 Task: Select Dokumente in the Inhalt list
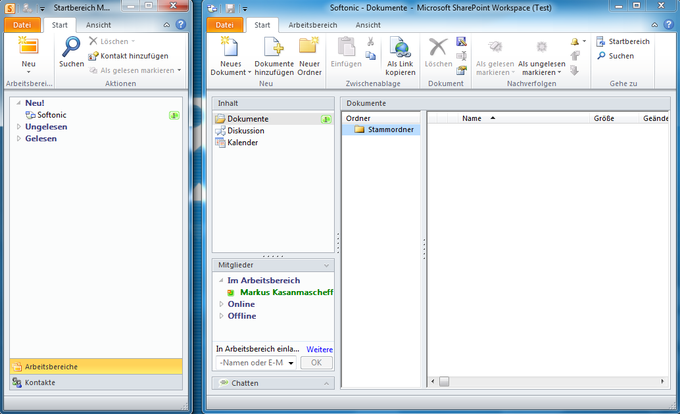[273, 119]
